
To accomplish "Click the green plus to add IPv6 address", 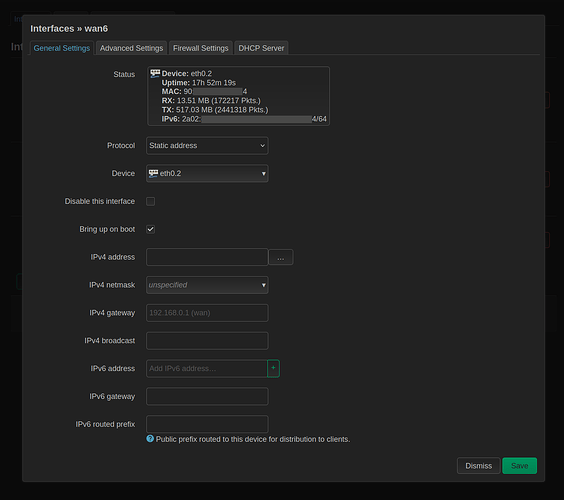I will click(273, 368).
